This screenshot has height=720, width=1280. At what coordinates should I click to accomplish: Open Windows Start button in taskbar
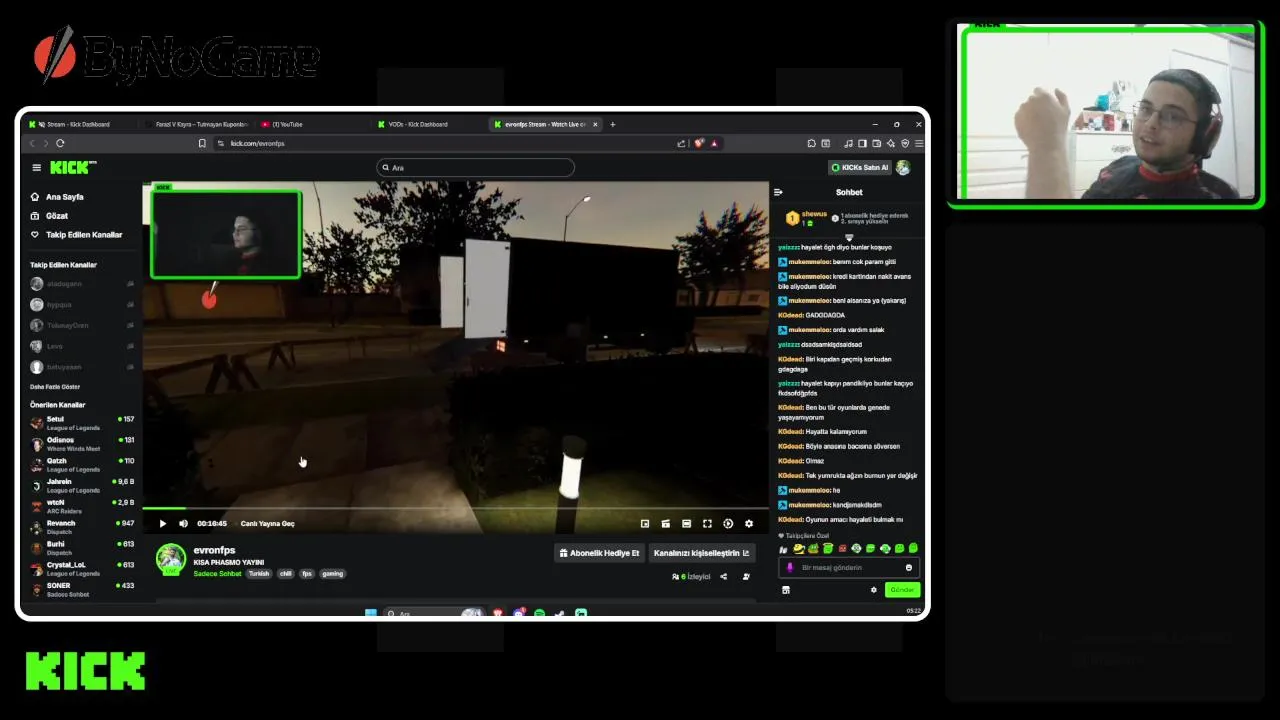tap(371, 613)
